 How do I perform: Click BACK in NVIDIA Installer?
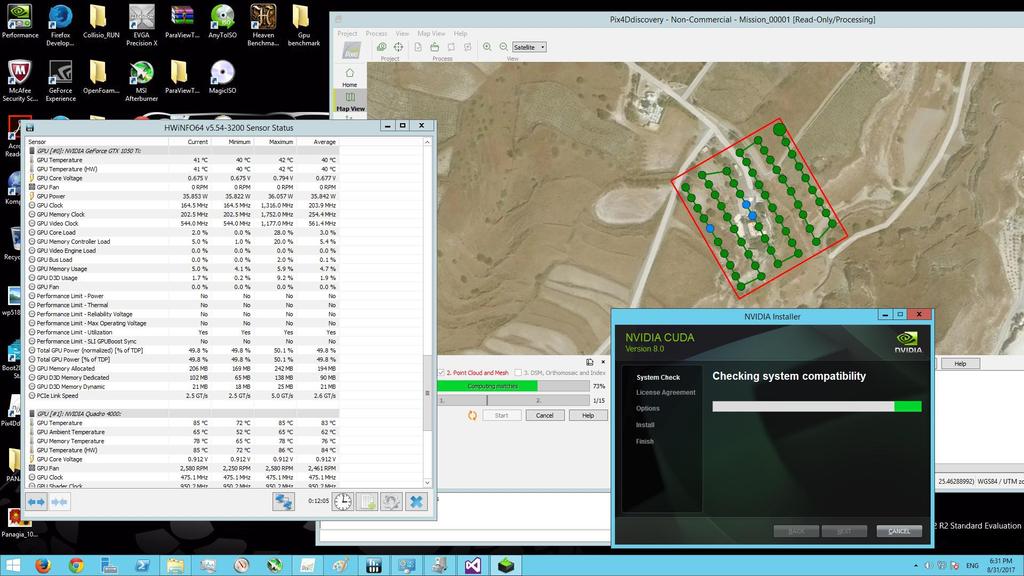(796, 531)
